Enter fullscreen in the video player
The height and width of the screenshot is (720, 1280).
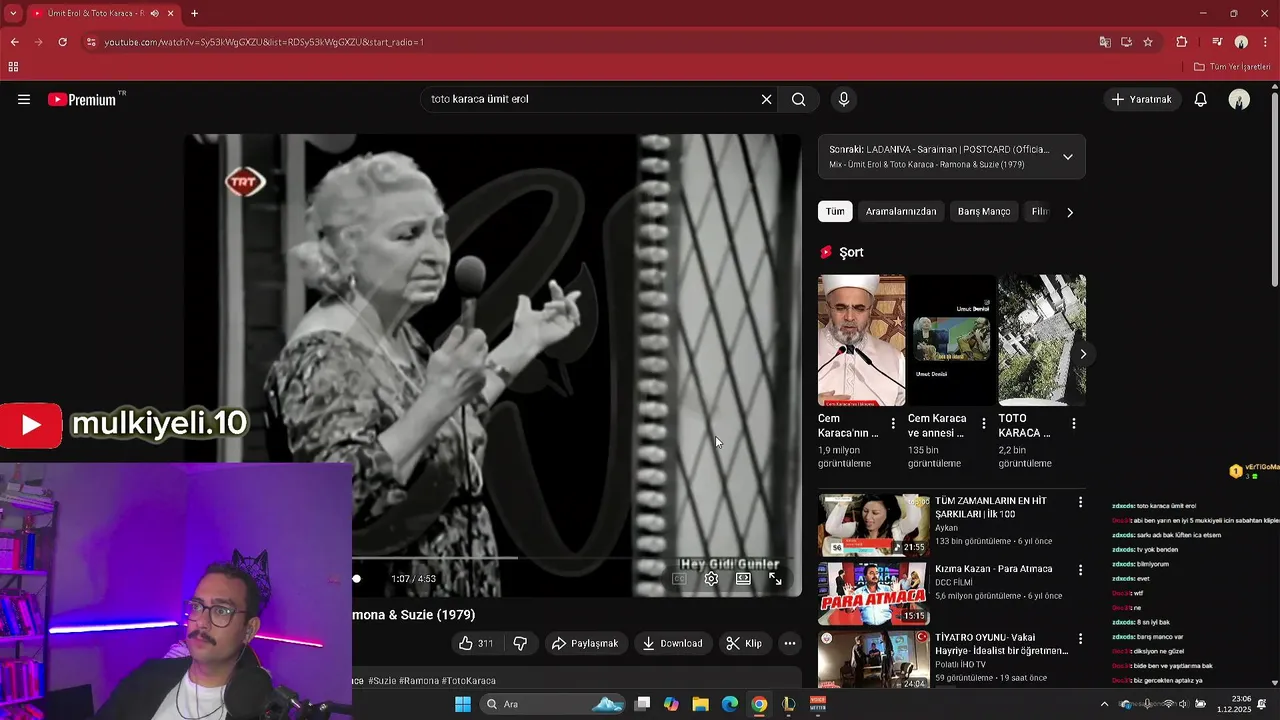point(775,579)
